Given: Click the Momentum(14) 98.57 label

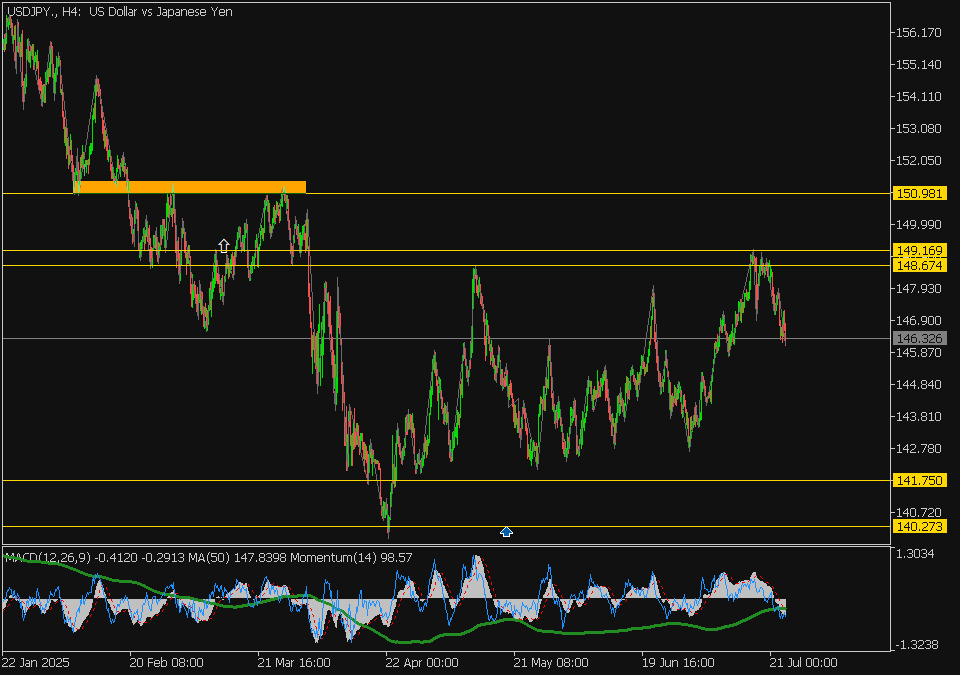Looking at the screenshot, I should (351, 557).
